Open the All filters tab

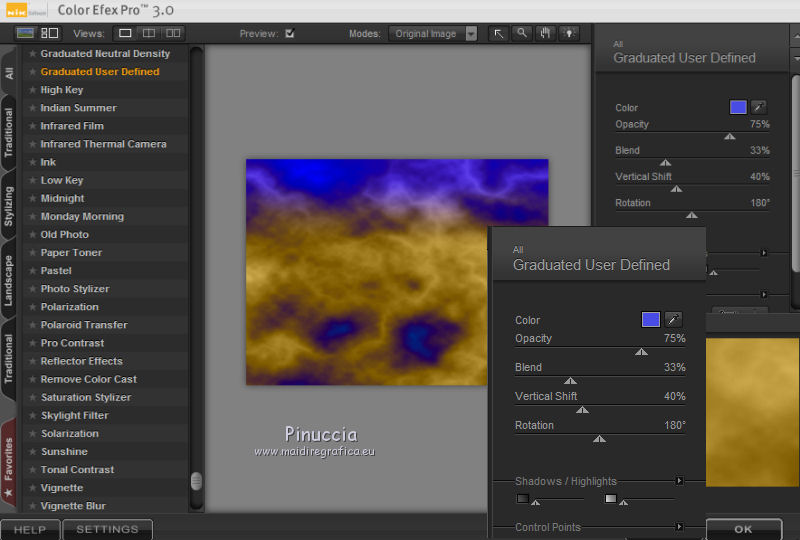(9, 73)
